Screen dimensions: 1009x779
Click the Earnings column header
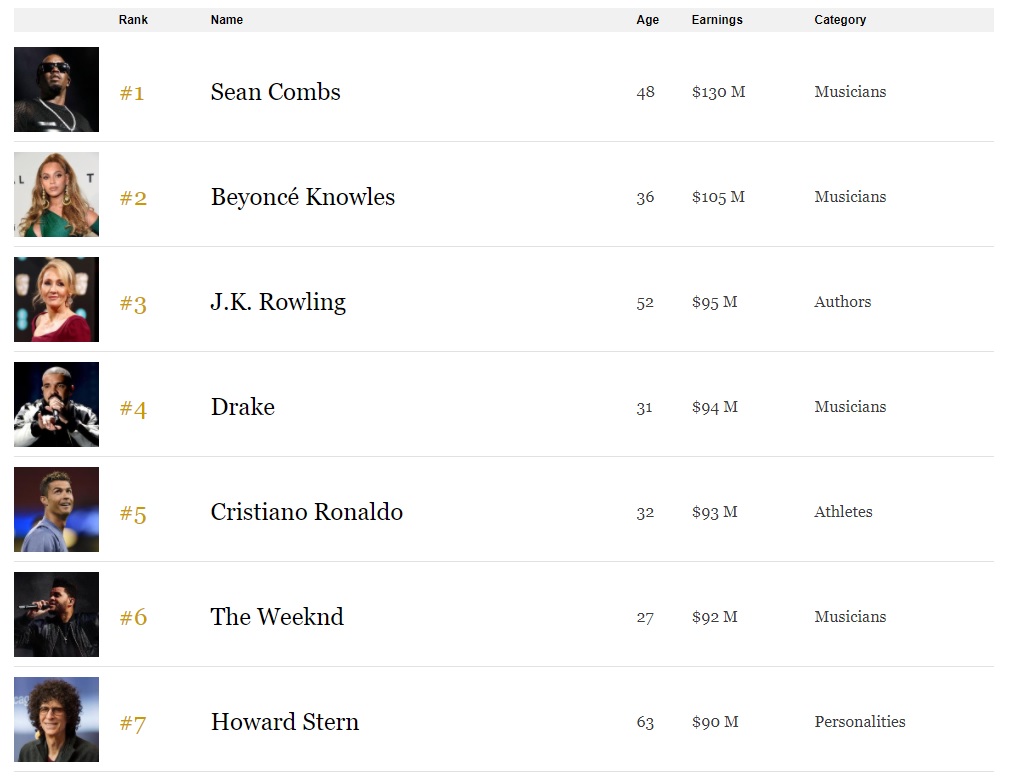pos(717,20)
